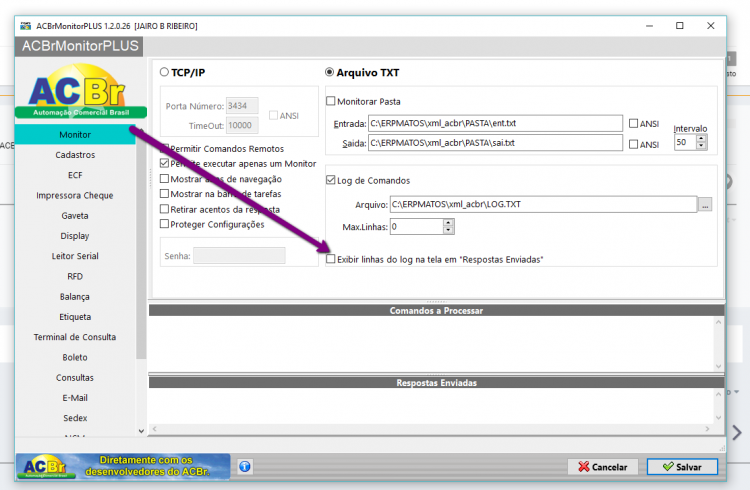Open the ECF section

coord(75,175)
